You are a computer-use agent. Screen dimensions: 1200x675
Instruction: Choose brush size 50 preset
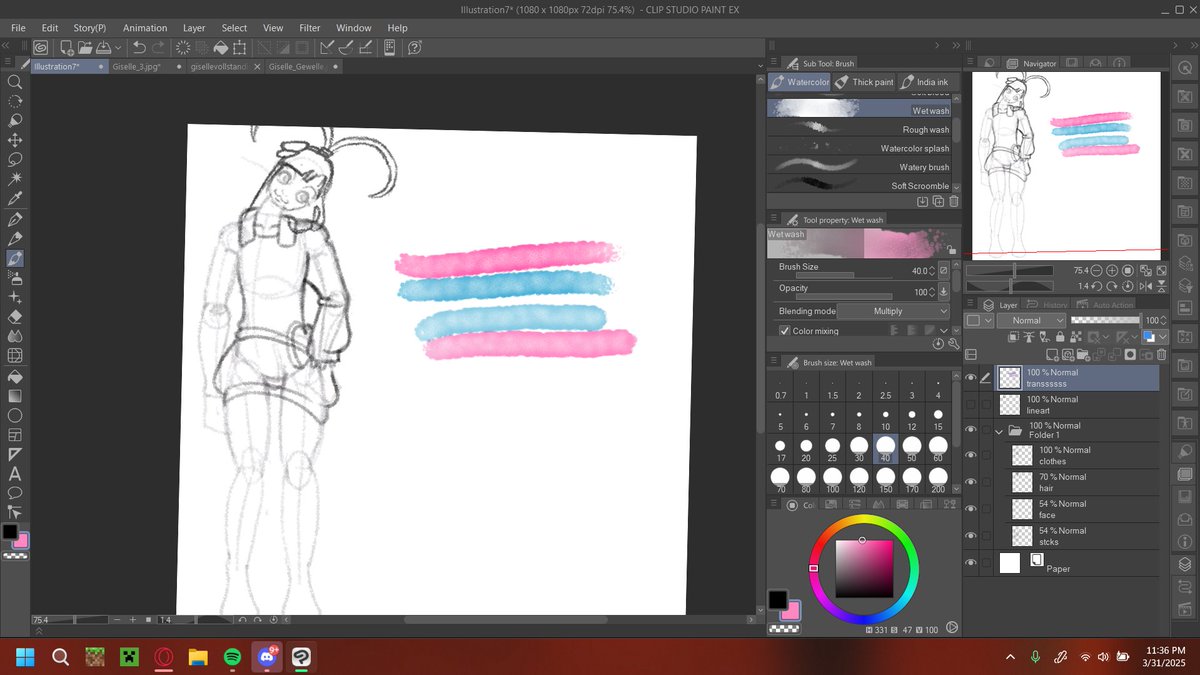coord(911,449)
